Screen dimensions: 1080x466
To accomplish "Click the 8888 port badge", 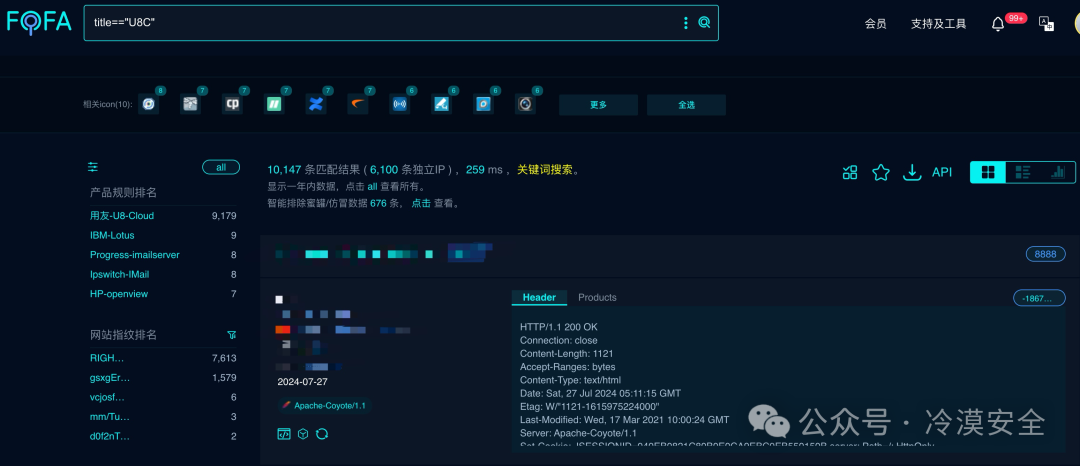I will click(x=1046, y=254).
